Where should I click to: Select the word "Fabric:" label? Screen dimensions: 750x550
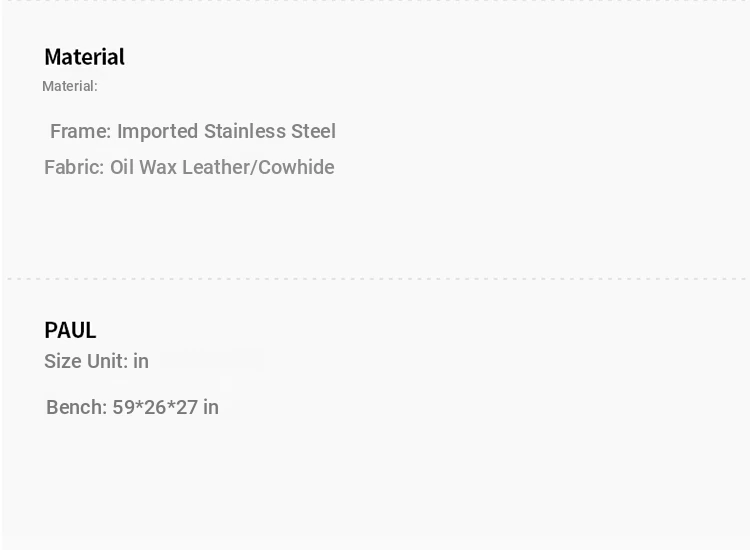point(74,168)
